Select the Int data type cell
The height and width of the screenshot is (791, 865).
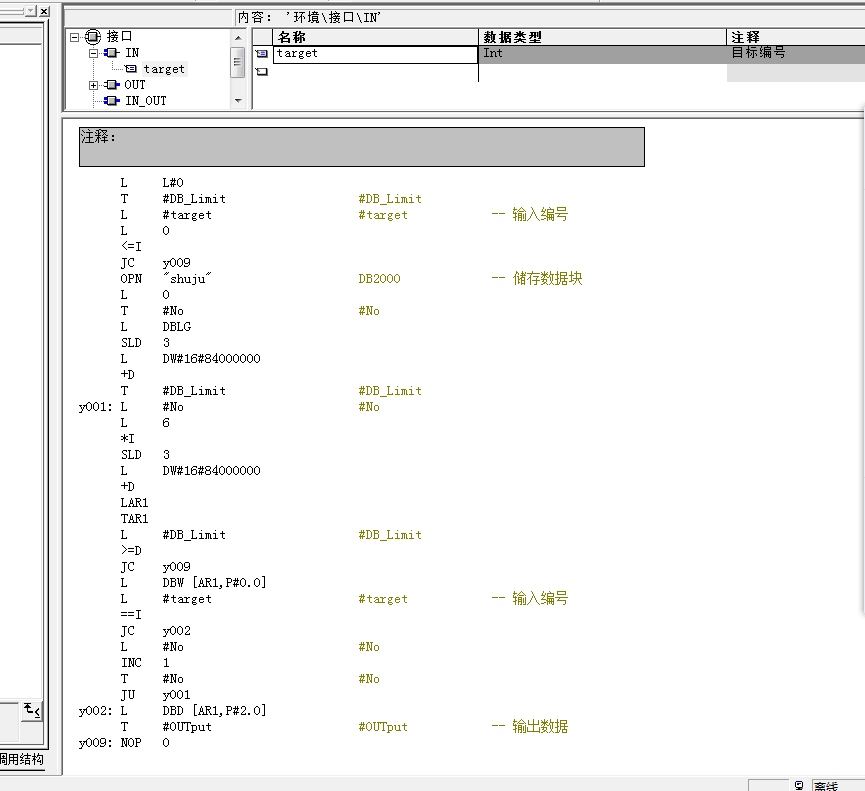click(x=602, y=54)
